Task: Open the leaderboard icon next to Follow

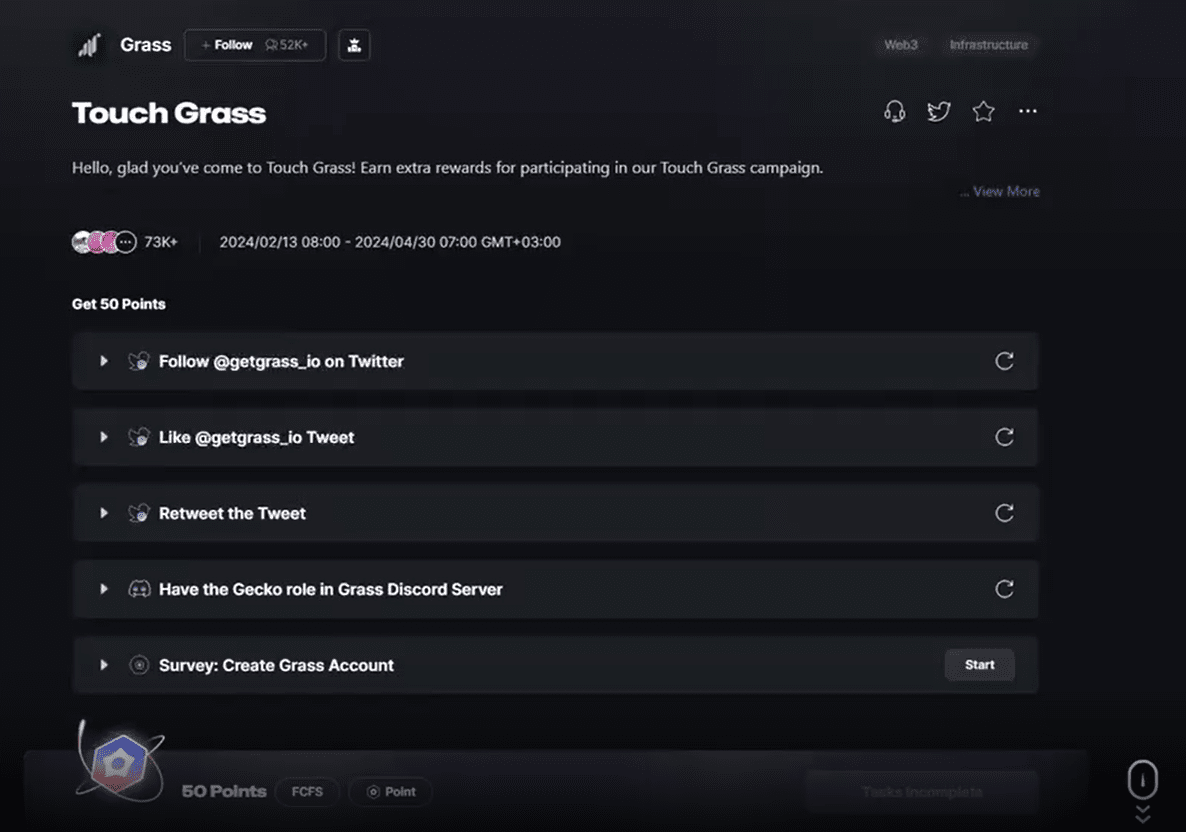Action: pyautogui.click(x=354, y=45)
